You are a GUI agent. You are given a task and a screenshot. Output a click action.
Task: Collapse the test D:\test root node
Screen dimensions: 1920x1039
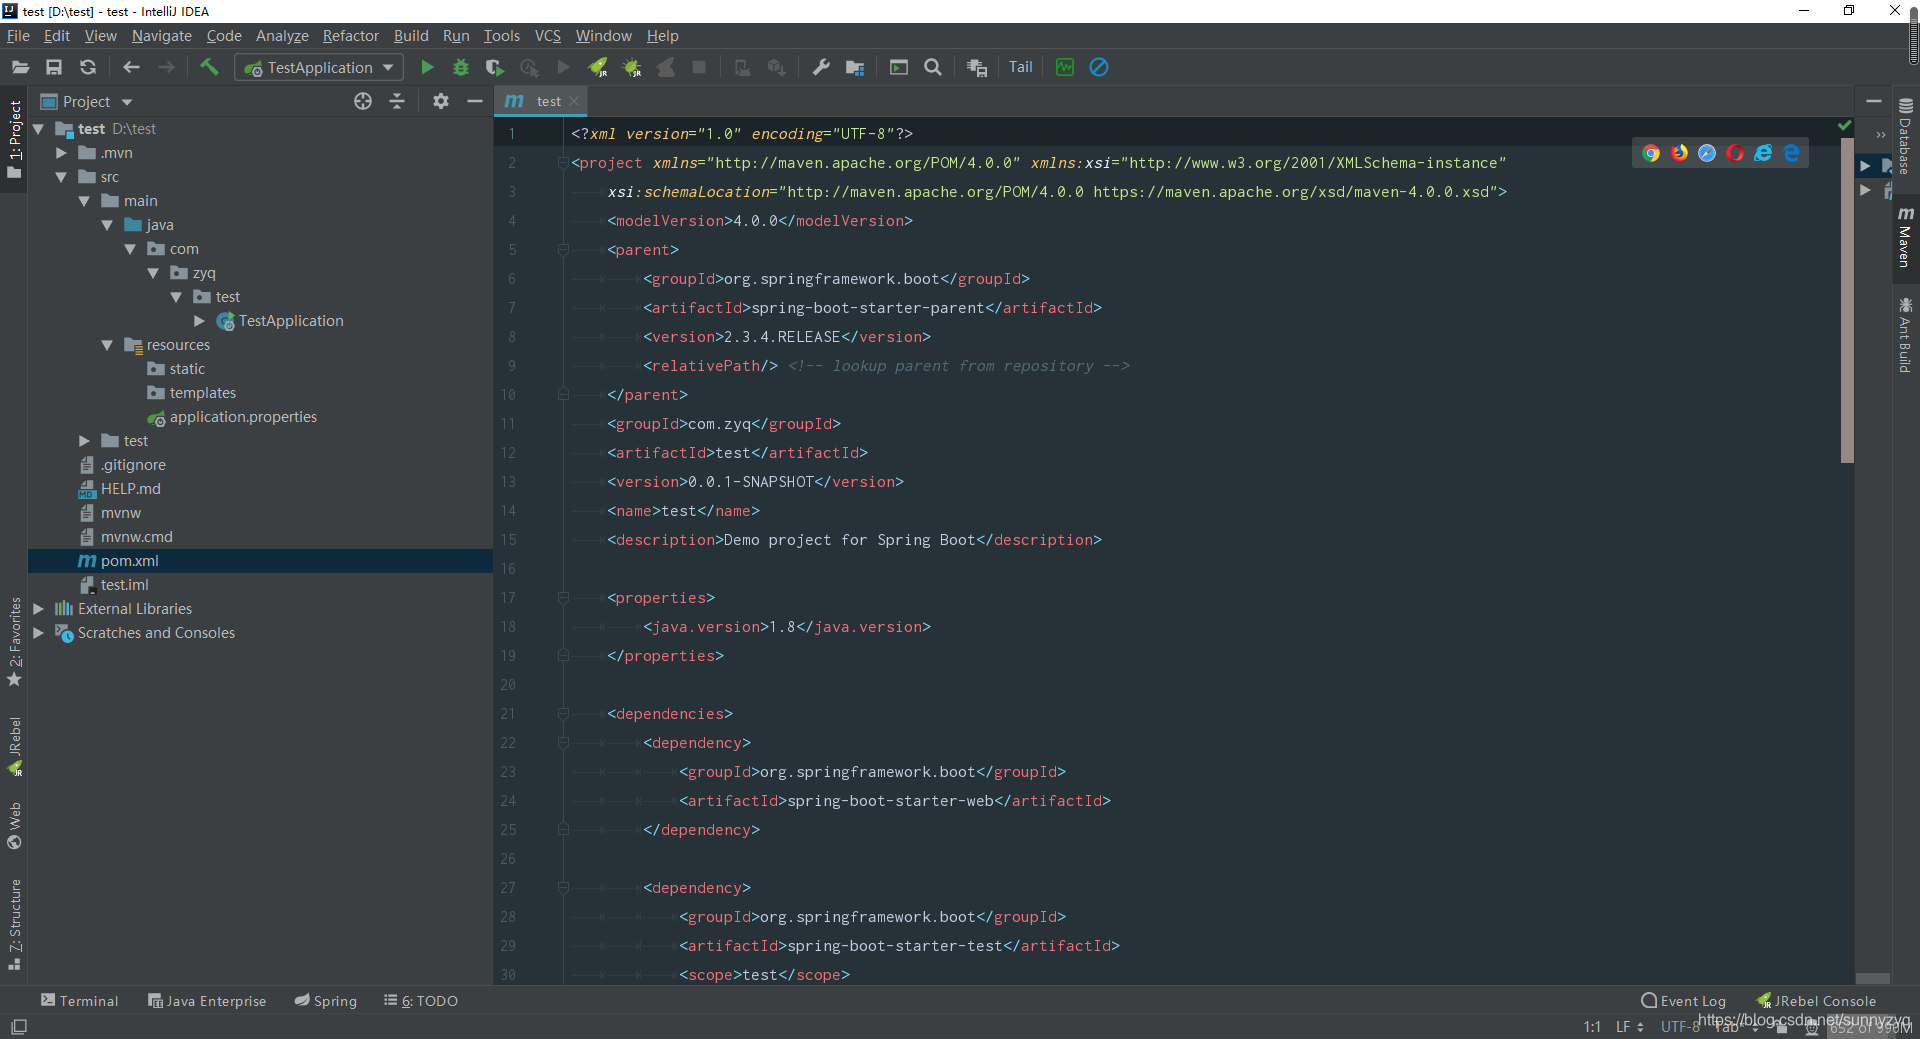[x=38, y=129]
